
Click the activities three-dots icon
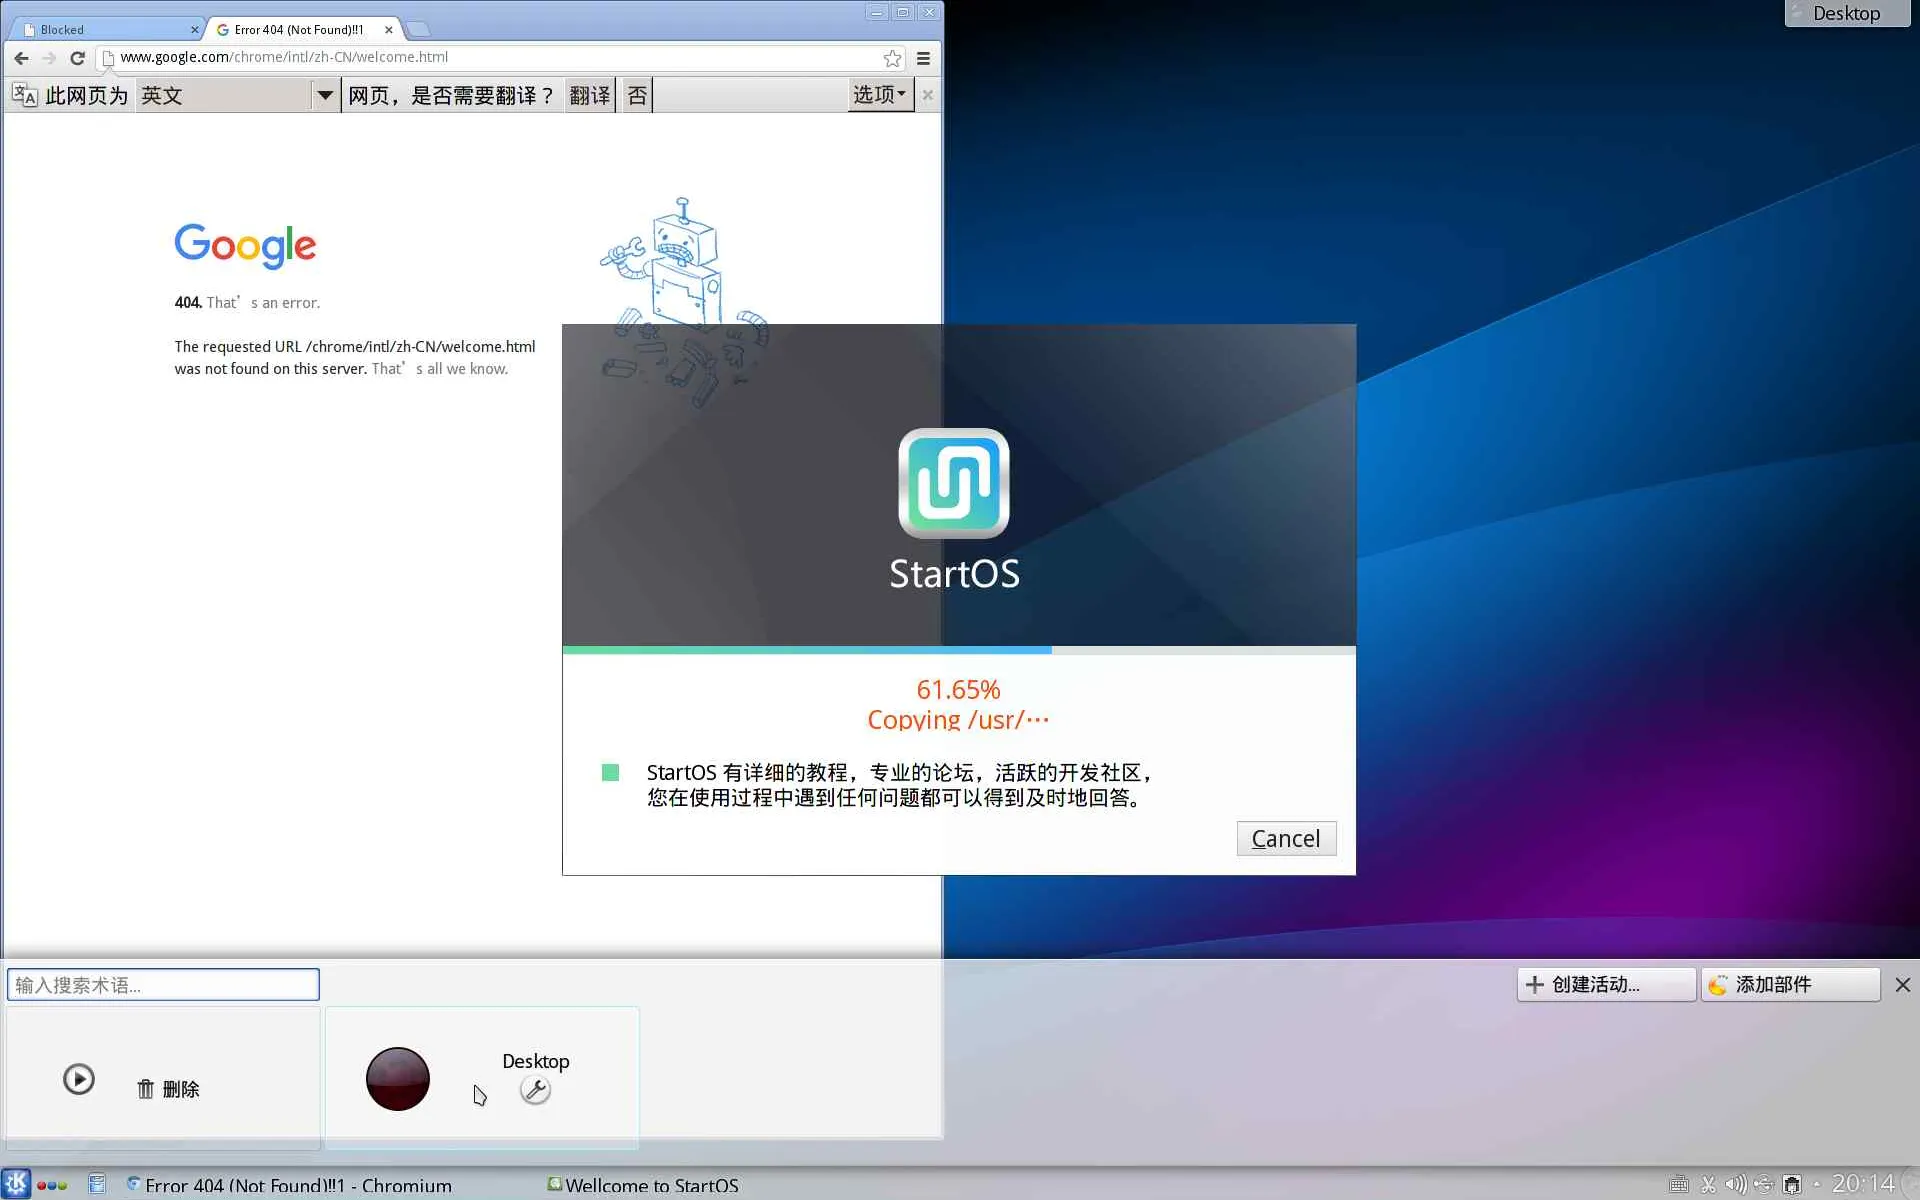52,1185
